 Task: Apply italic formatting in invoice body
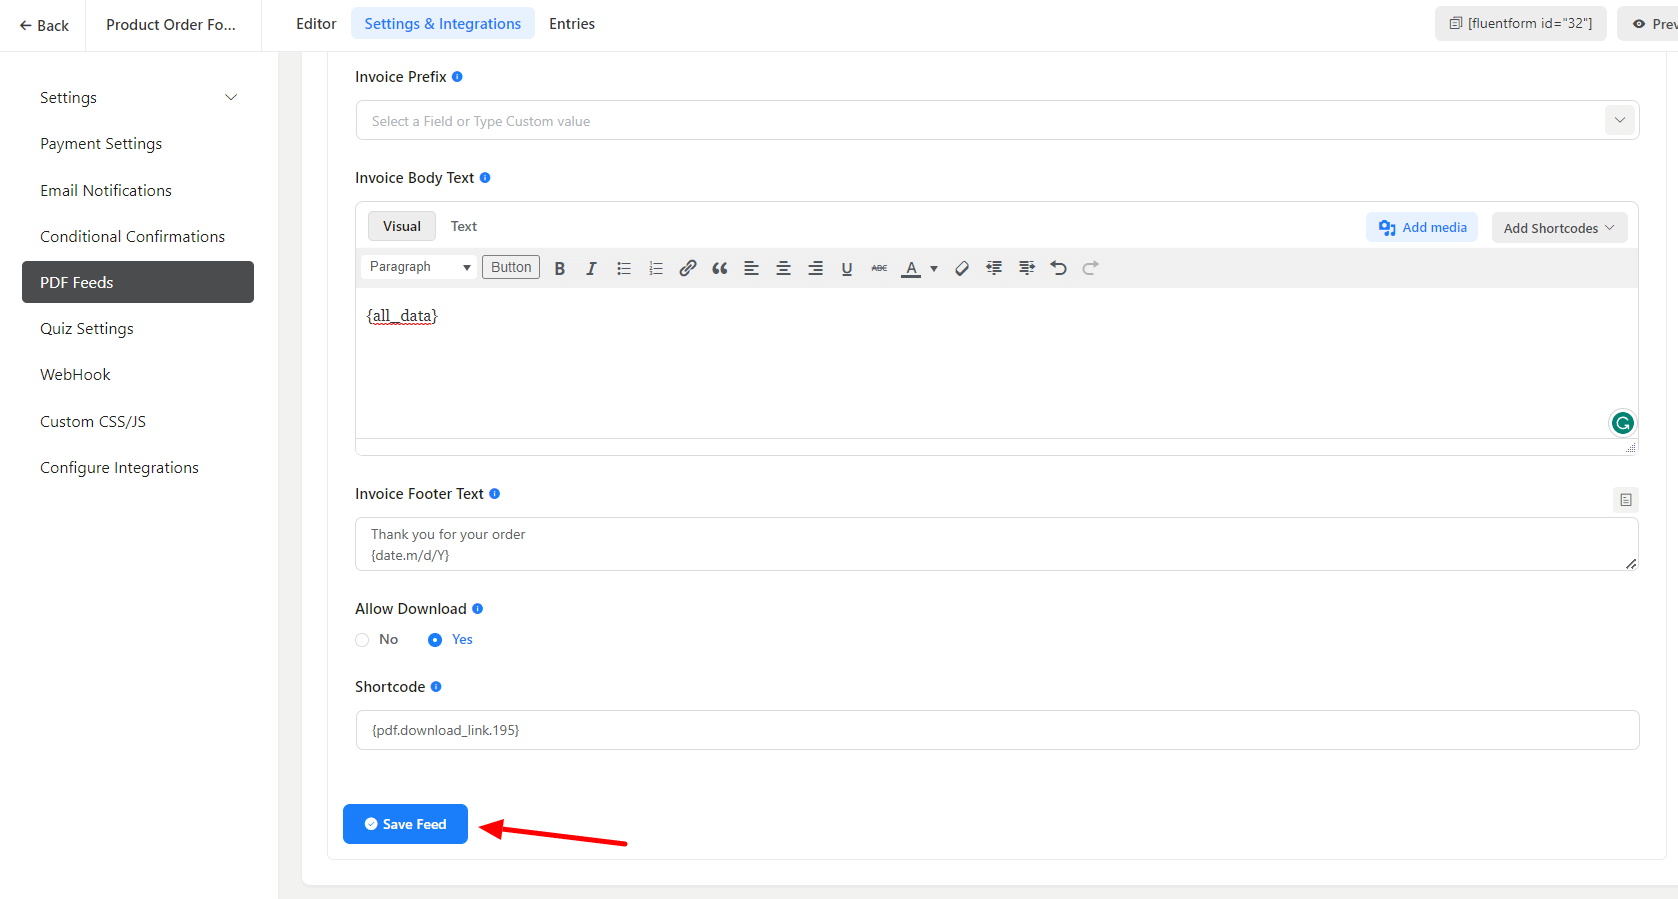(591, 268)
